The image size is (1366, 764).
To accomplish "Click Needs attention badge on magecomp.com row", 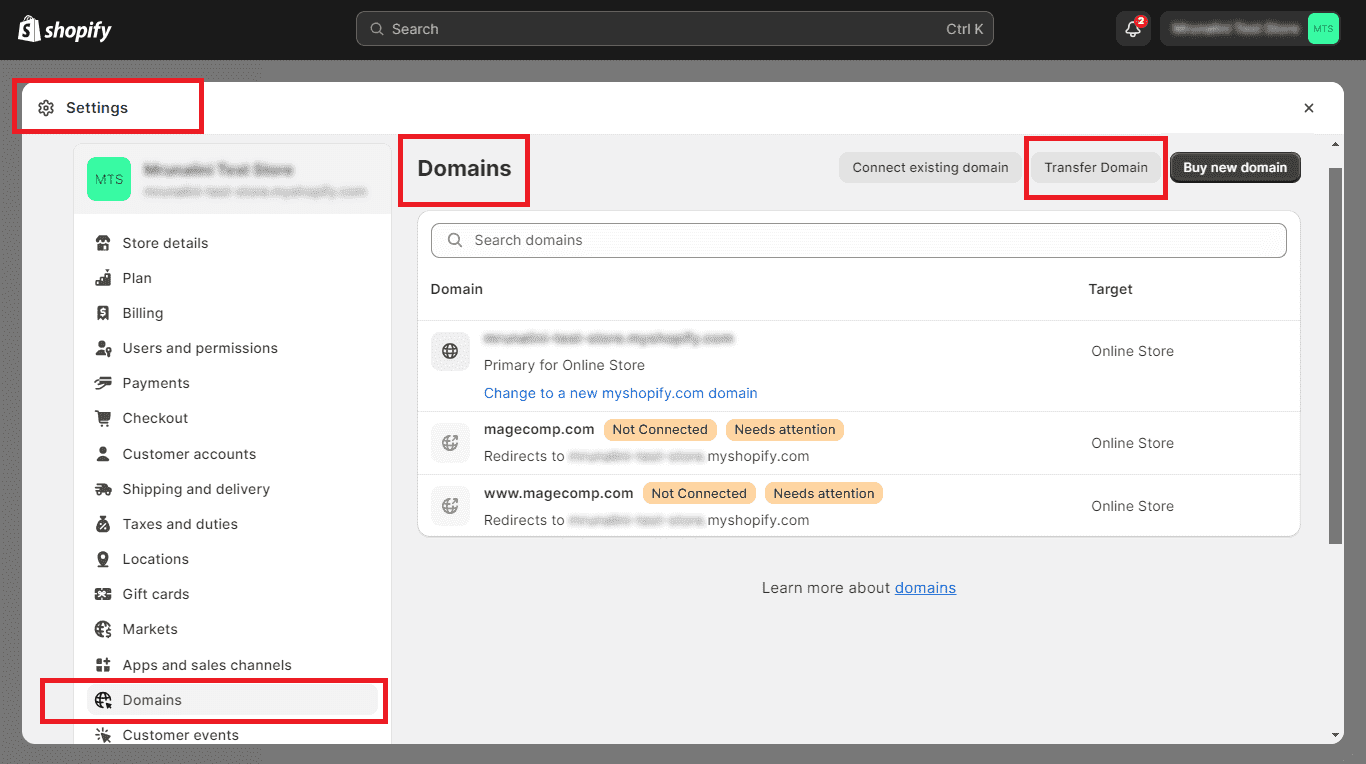I will pos(785,429).
